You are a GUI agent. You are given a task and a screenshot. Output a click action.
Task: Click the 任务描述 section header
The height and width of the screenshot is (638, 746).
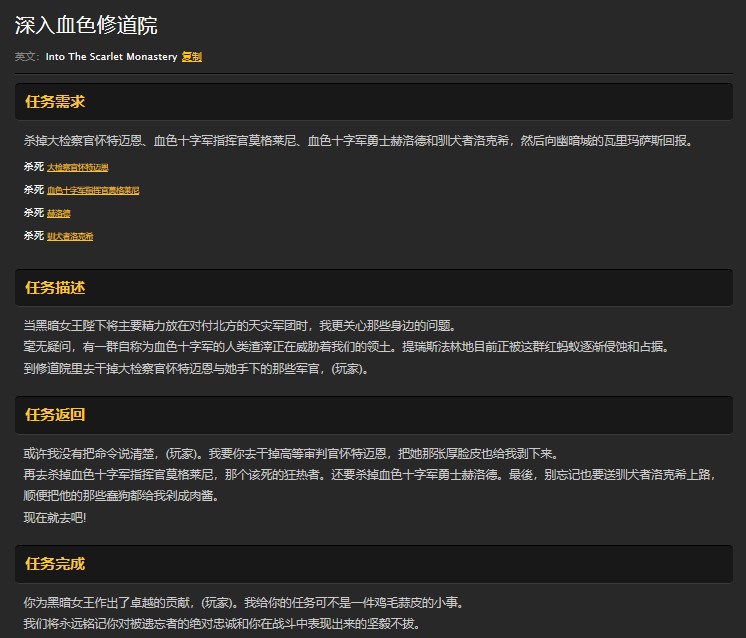(55, 288)
